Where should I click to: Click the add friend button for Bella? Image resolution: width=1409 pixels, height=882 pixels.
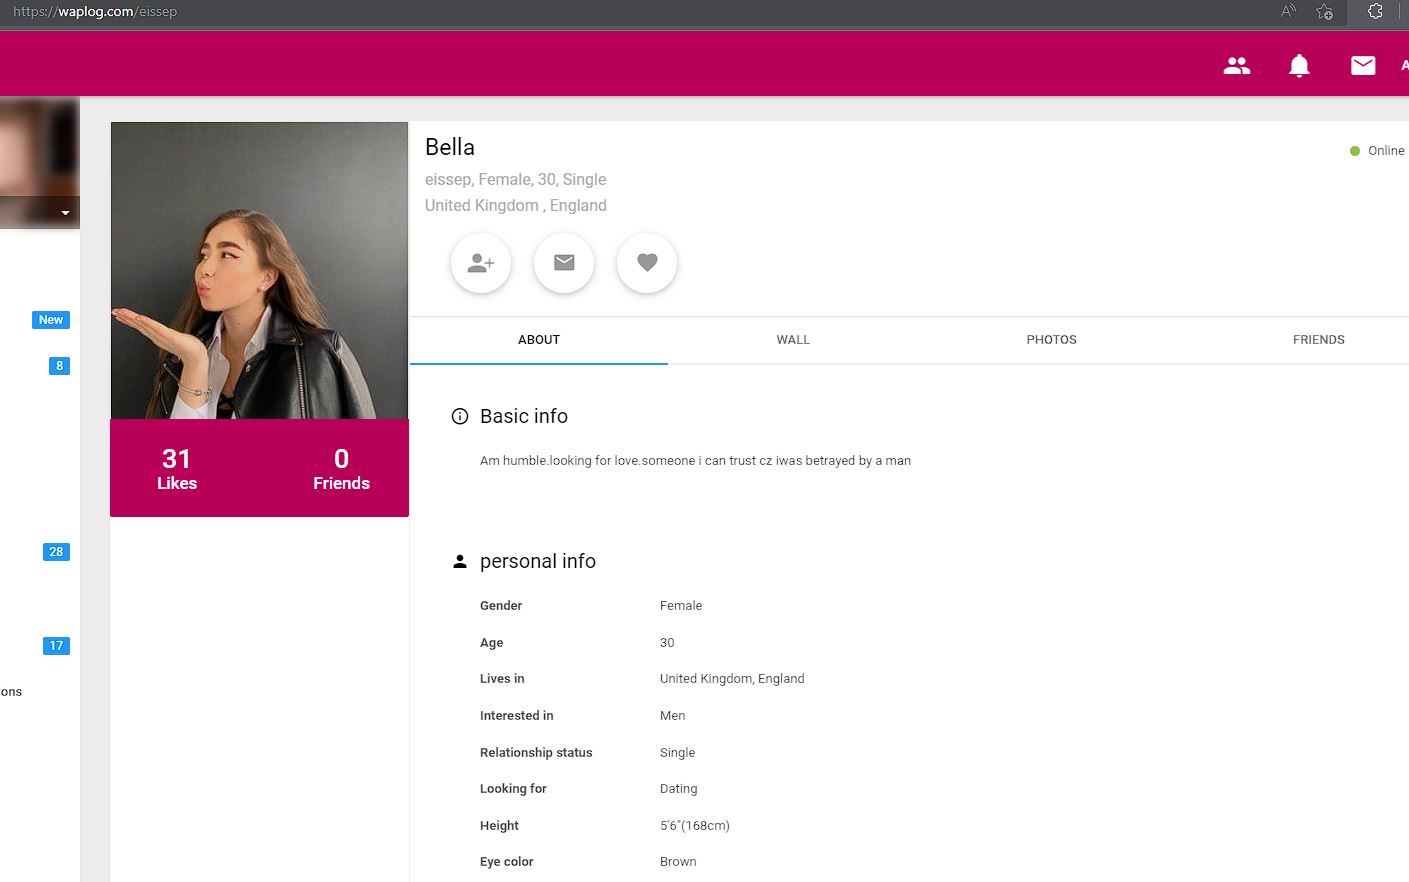pos(481,263)
